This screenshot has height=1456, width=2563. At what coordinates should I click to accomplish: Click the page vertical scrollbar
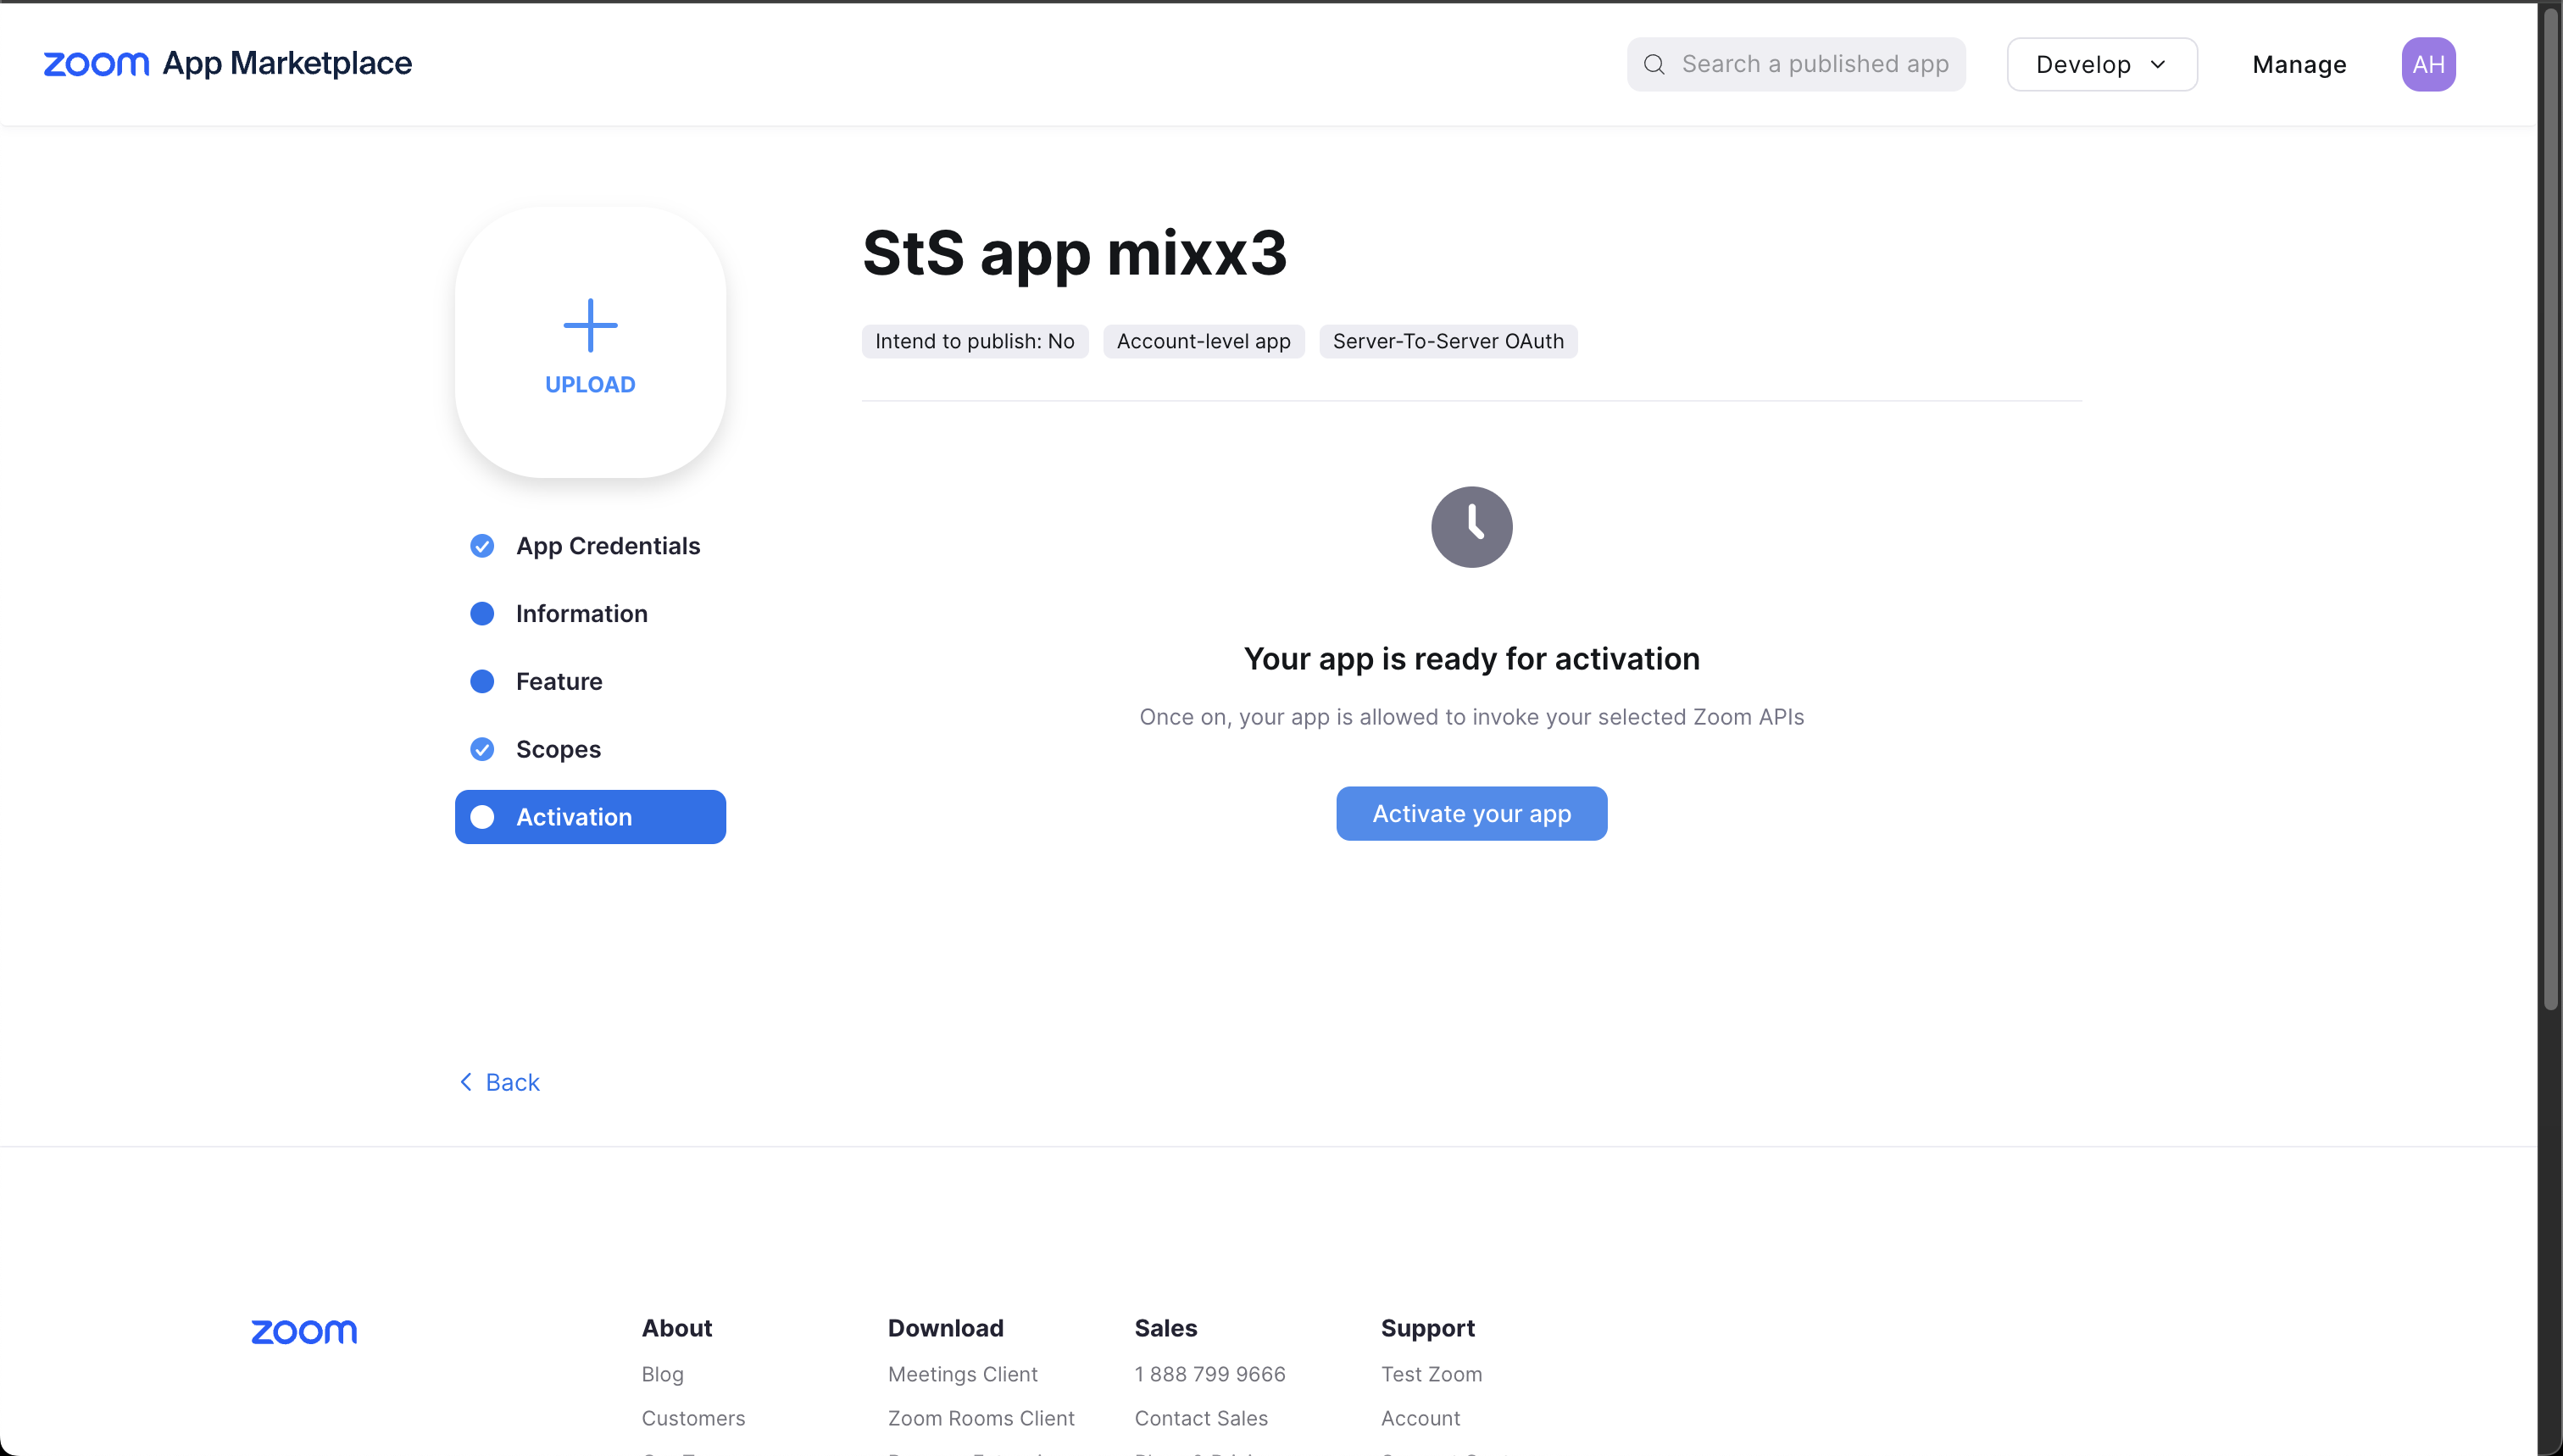(x=2550, y=508)
